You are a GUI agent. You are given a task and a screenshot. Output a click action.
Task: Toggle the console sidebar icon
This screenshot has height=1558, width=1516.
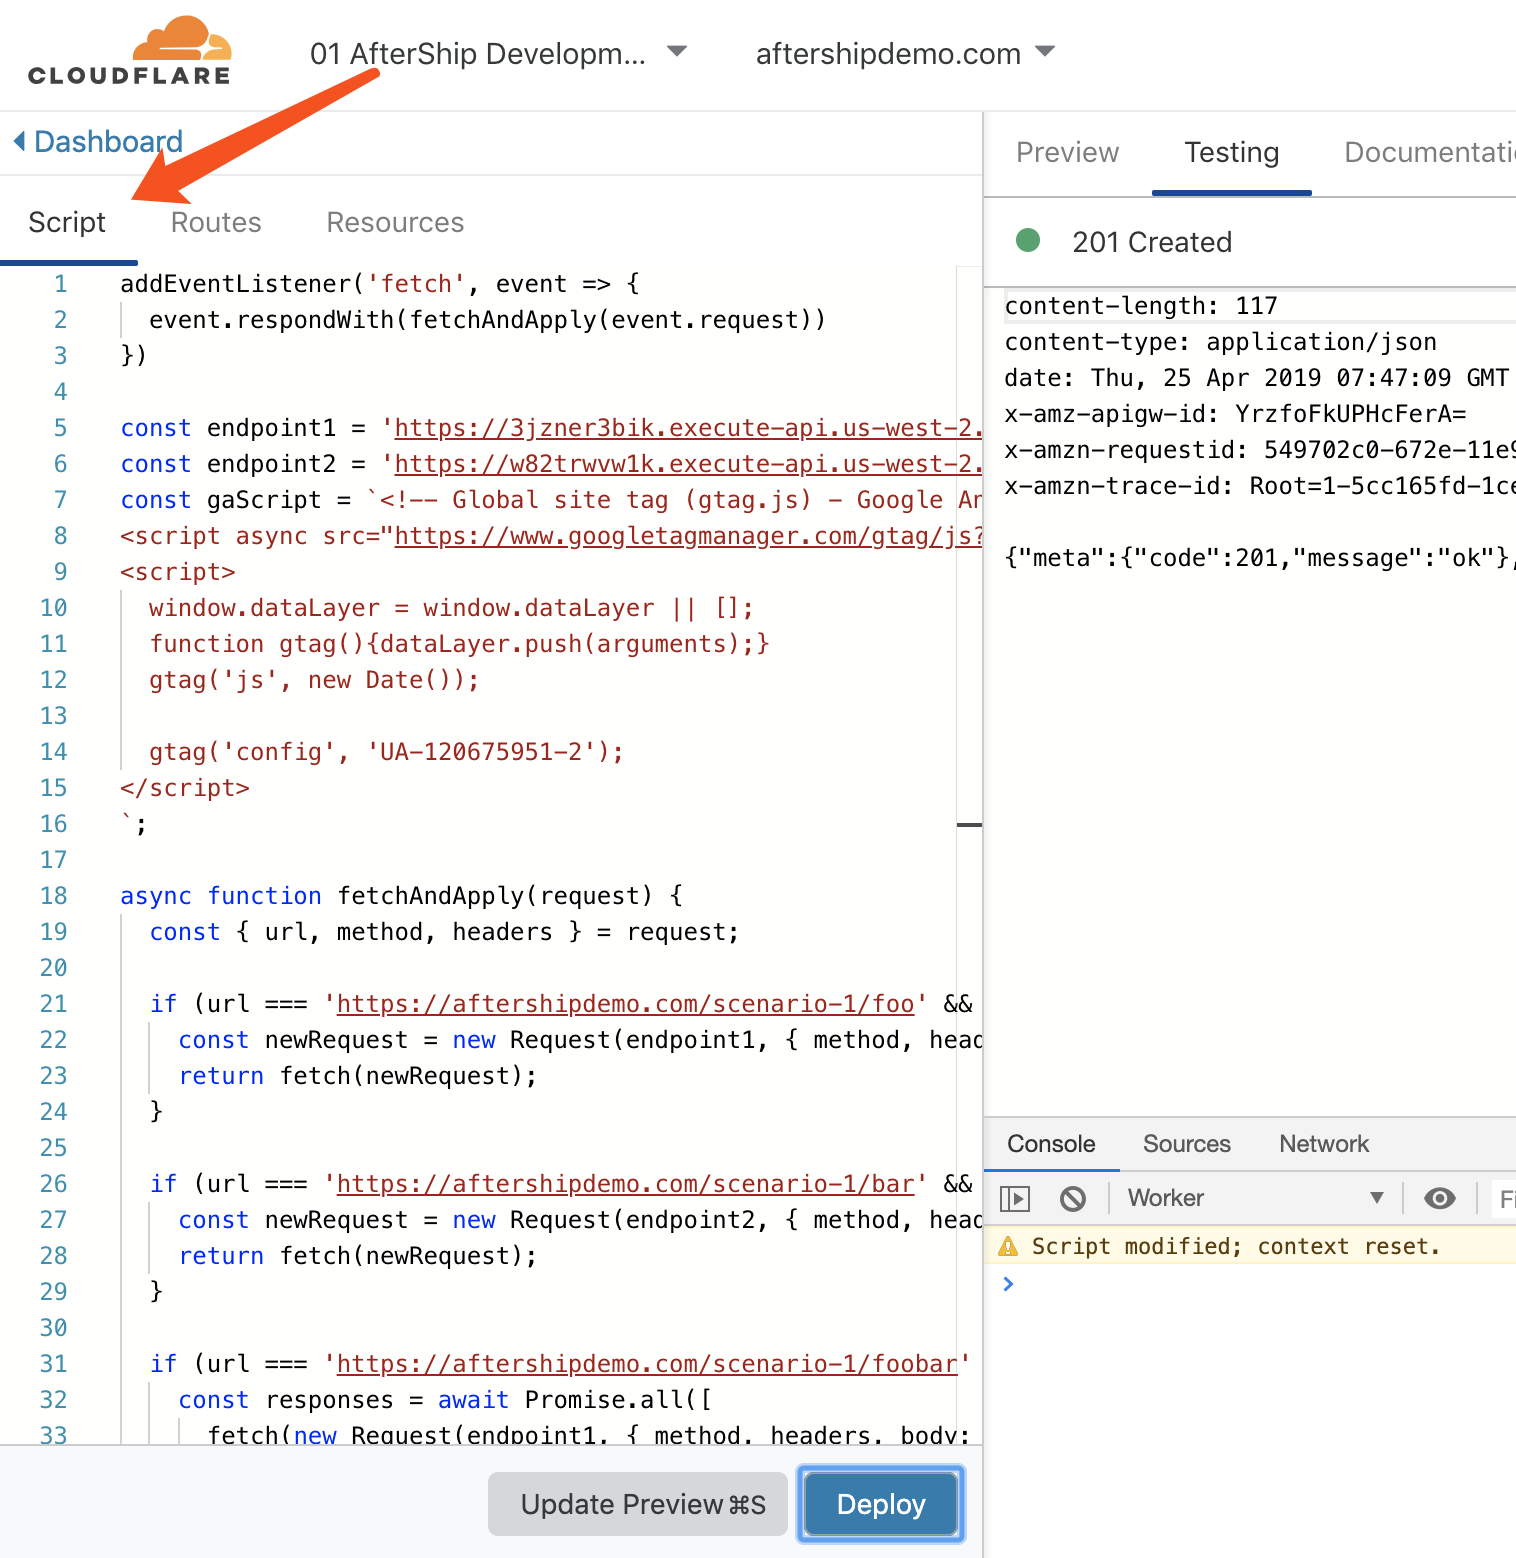(1014, 1198)
